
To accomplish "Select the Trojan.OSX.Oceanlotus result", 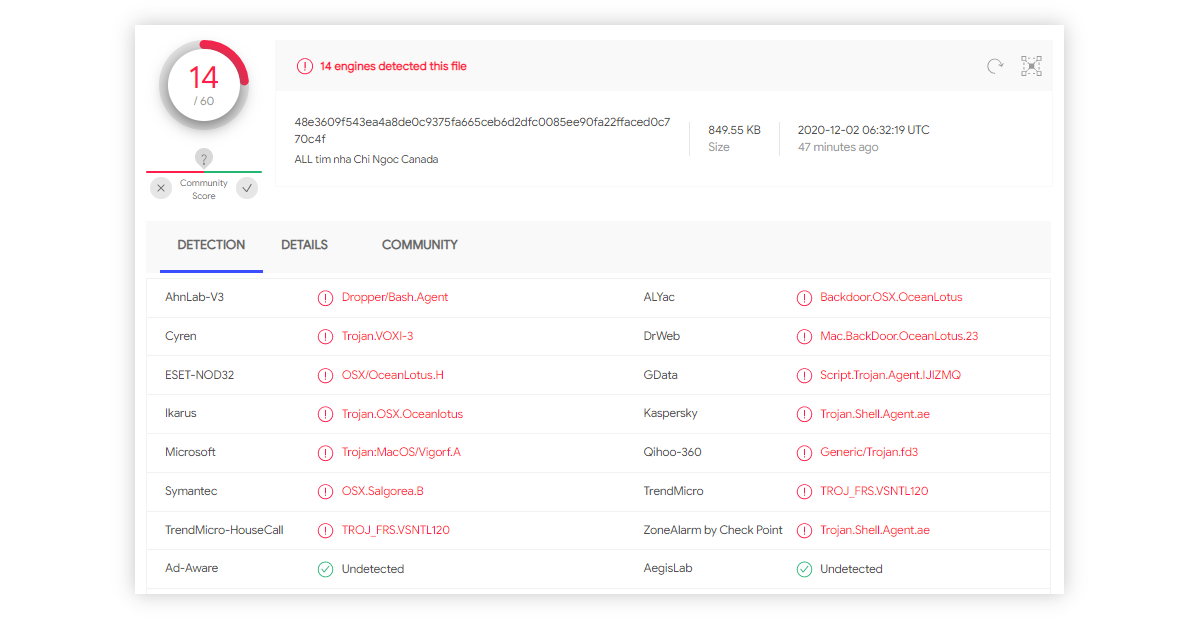I will coord(402,414).
